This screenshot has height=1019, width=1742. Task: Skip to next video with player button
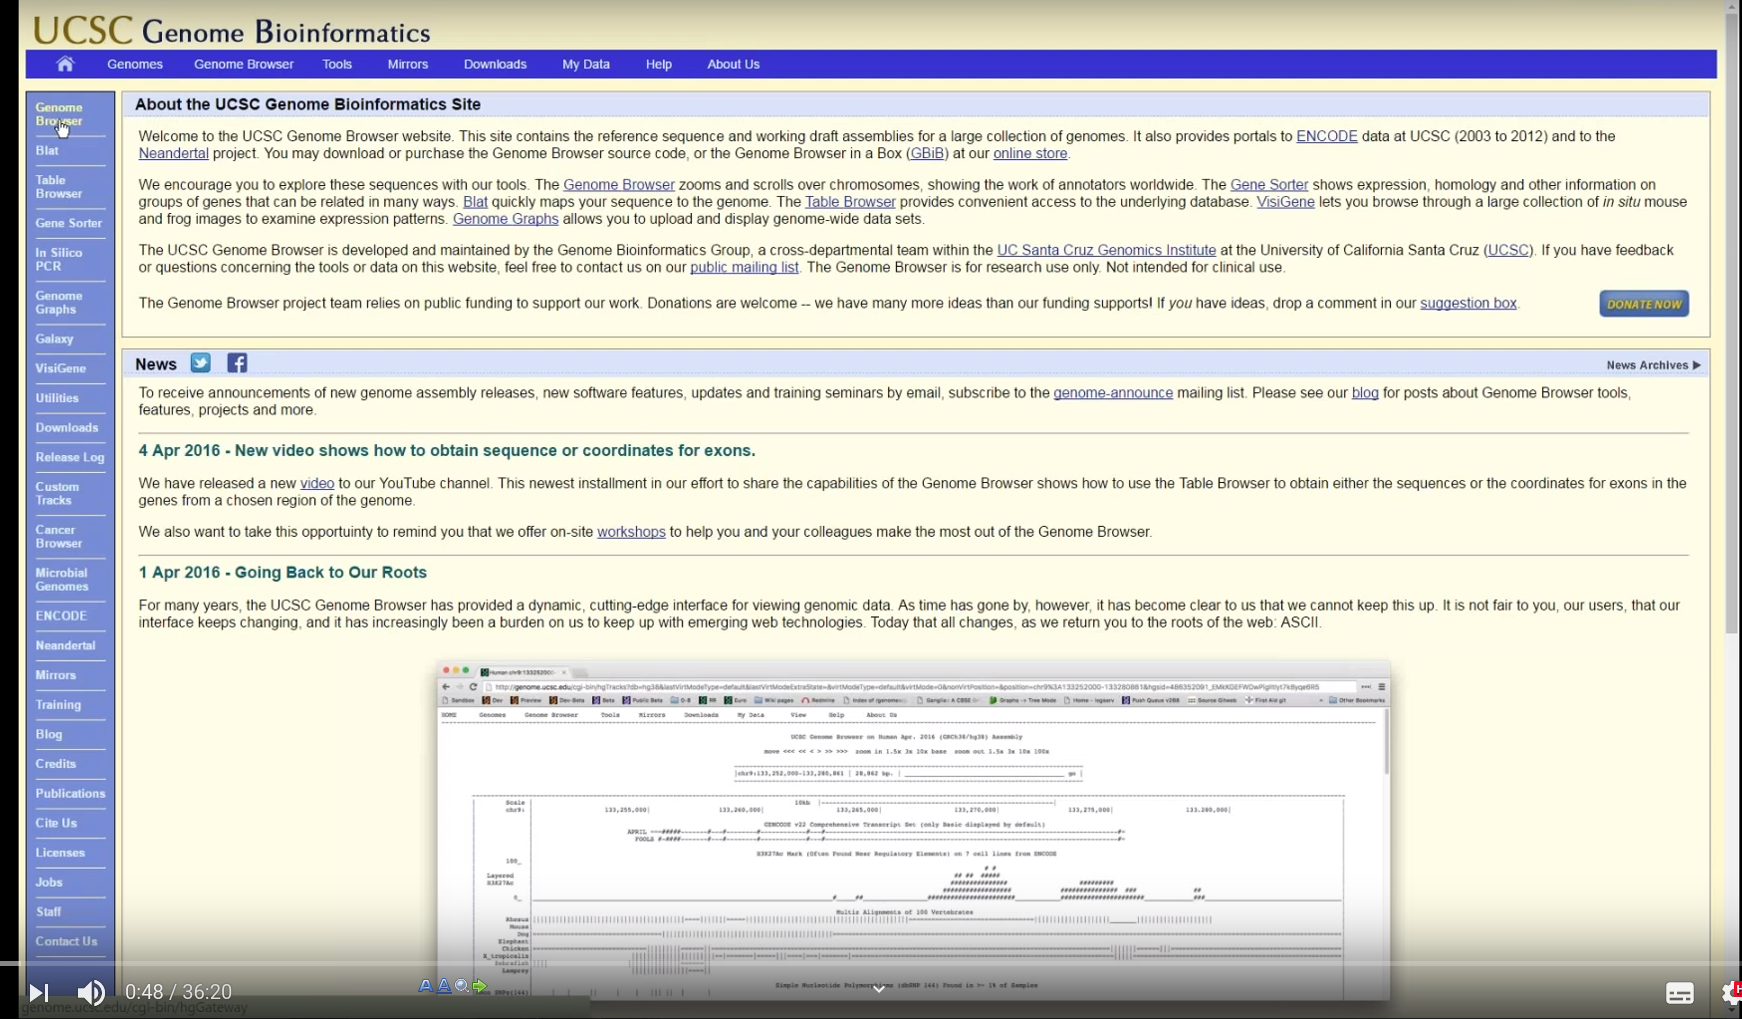(x=39, y=992)
